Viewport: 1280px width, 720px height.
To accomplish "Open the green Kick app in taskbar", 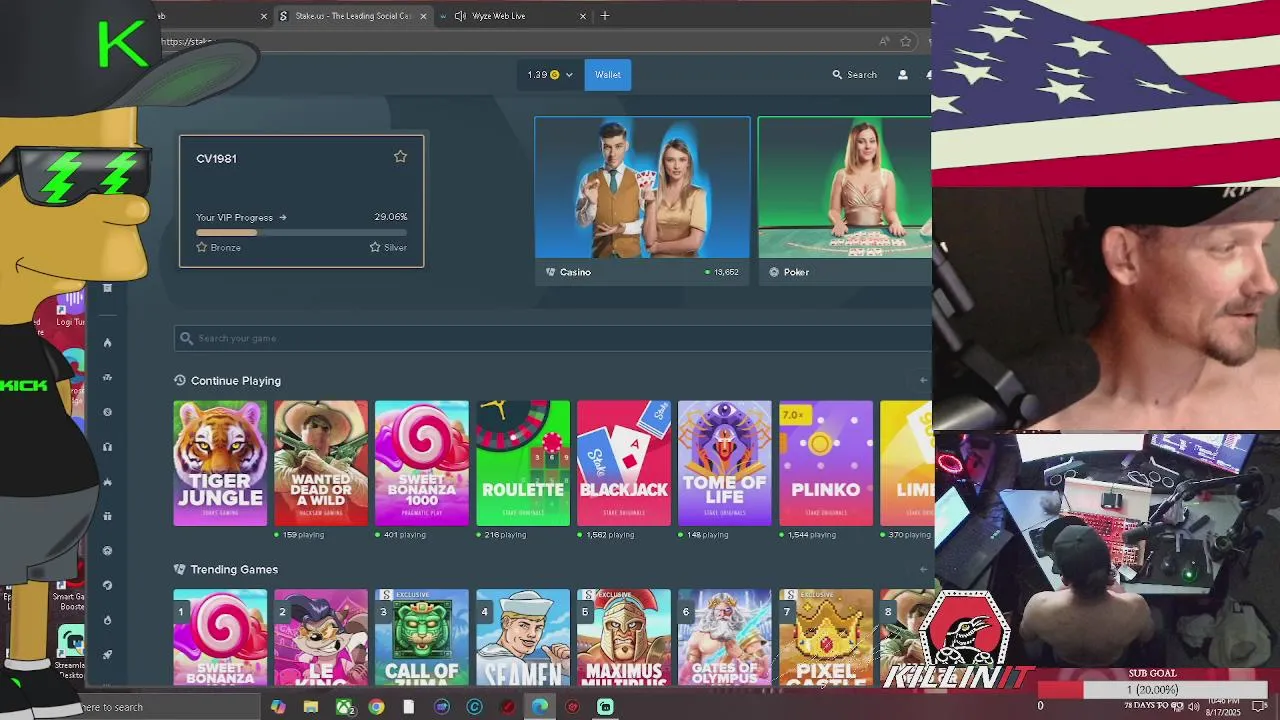I will pos(605,707).
